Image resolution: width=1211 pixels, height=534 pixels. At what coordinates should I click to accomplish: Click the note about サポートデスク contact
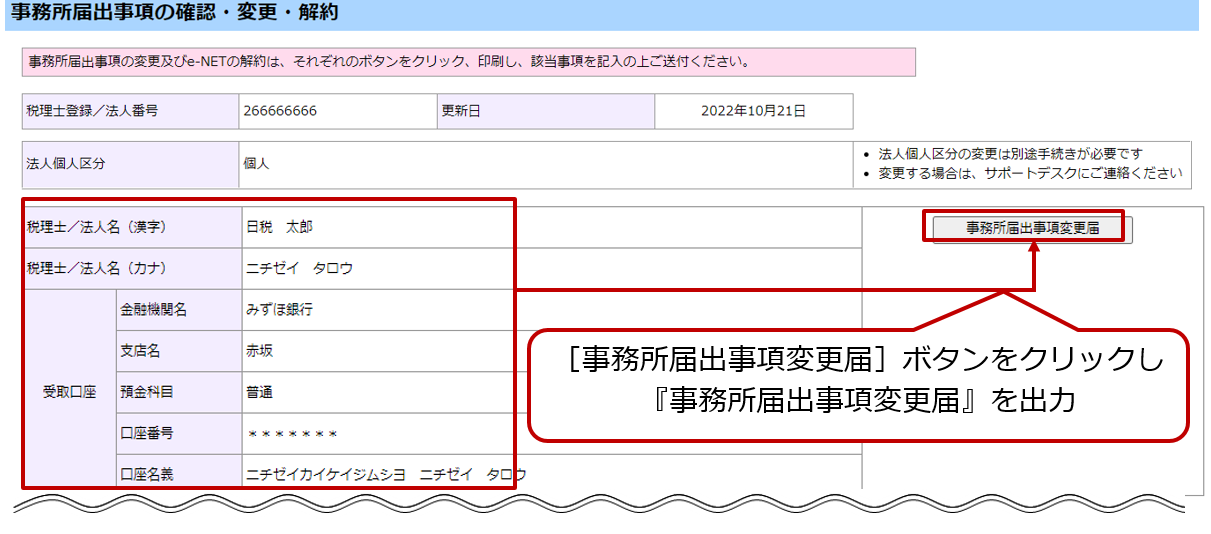pyautogui.click(x=1027, y=173)
